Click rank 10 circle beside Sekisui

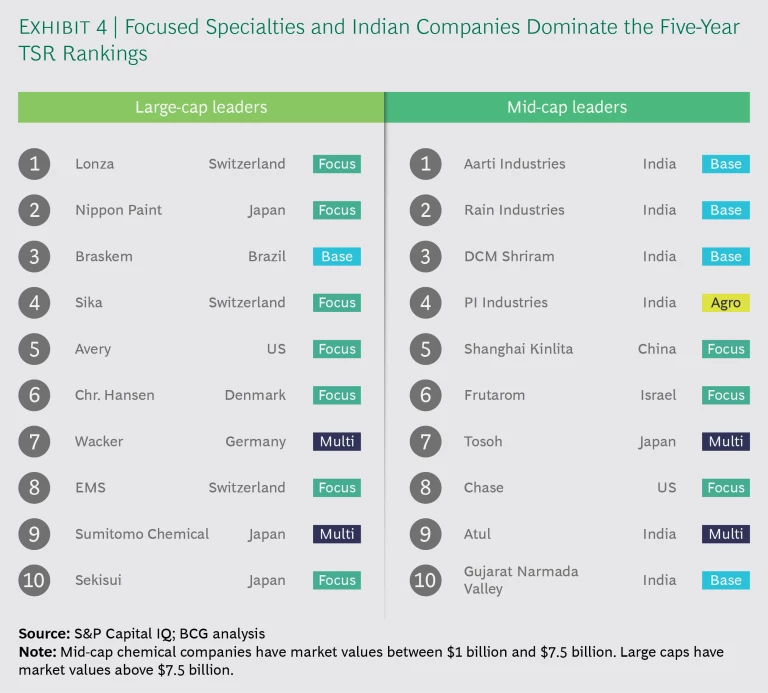point(34,581)
